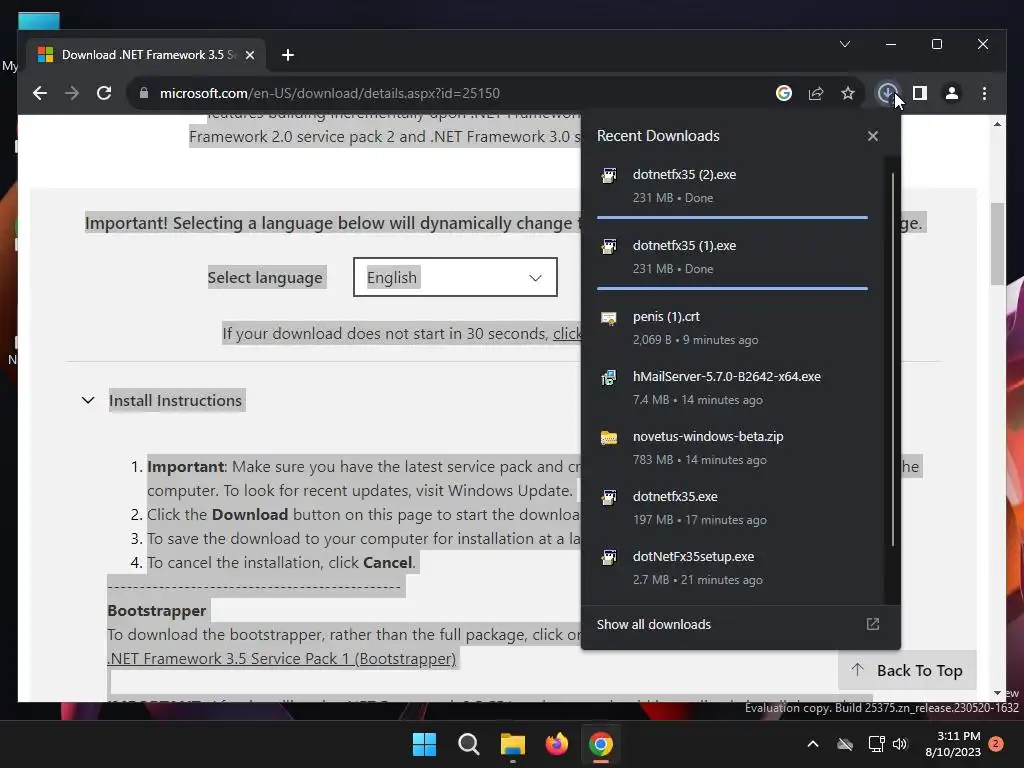Toggle the Chrome downloads toolbar button
The width and height of the screenshot is (1024, 768).
pyautogui.click(x=886, y=93)
